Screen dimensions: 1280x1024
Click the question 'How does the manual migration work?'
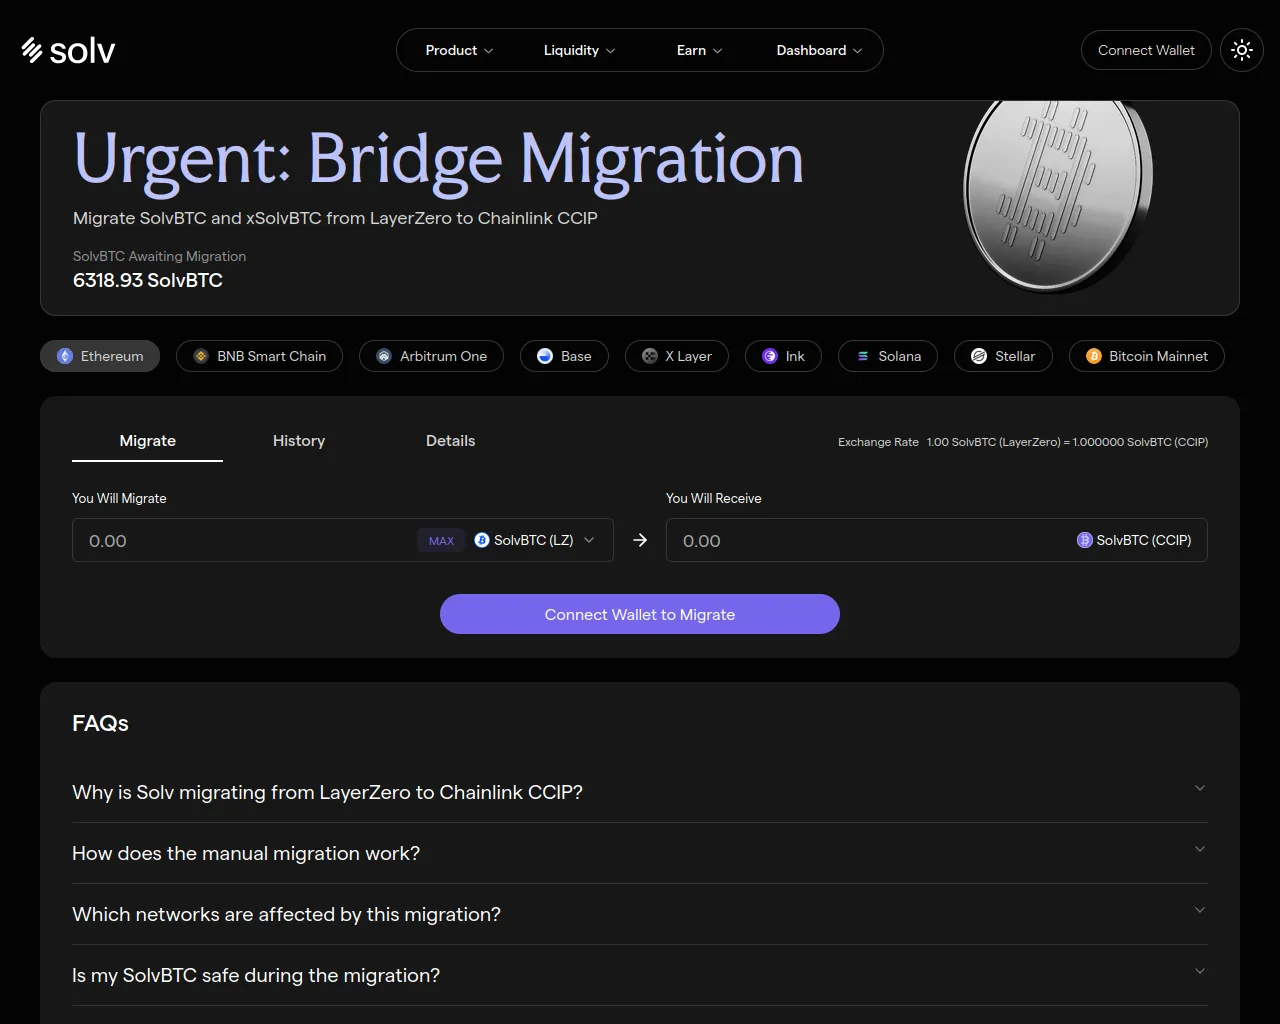[246, 853]
